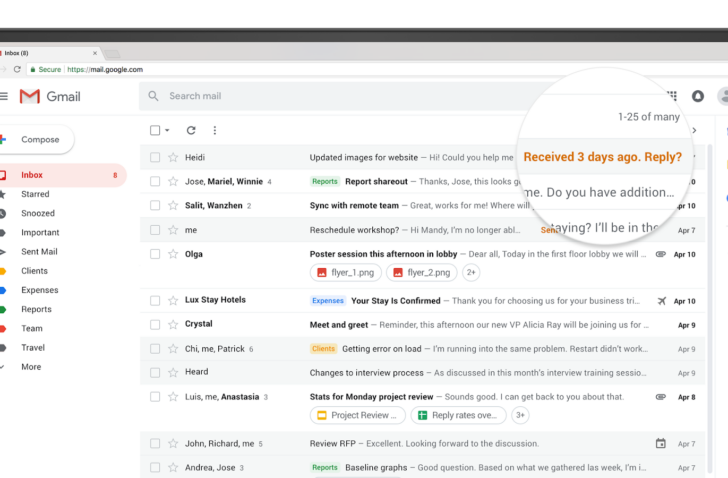Open the Google apps grid
Image resolution: width=728 pixels, height=478 pixels.
coord(672,96)
